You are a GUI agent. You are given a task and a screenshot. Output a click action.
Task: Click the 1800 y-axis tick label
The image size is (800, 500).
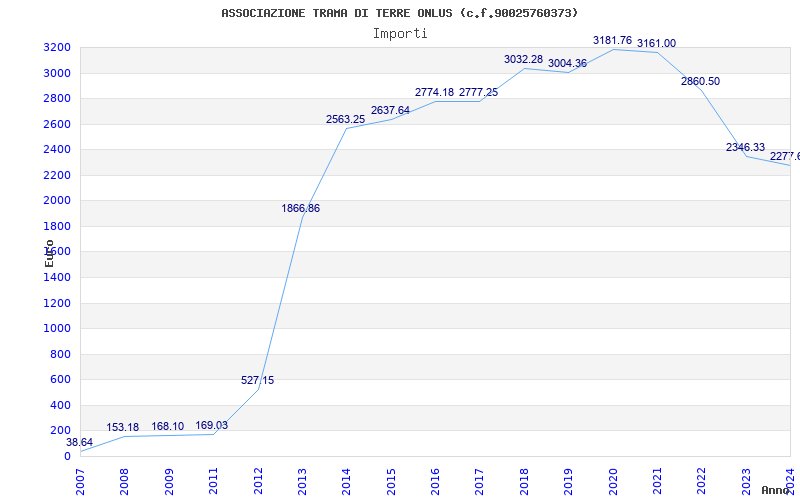click(57, 226)
